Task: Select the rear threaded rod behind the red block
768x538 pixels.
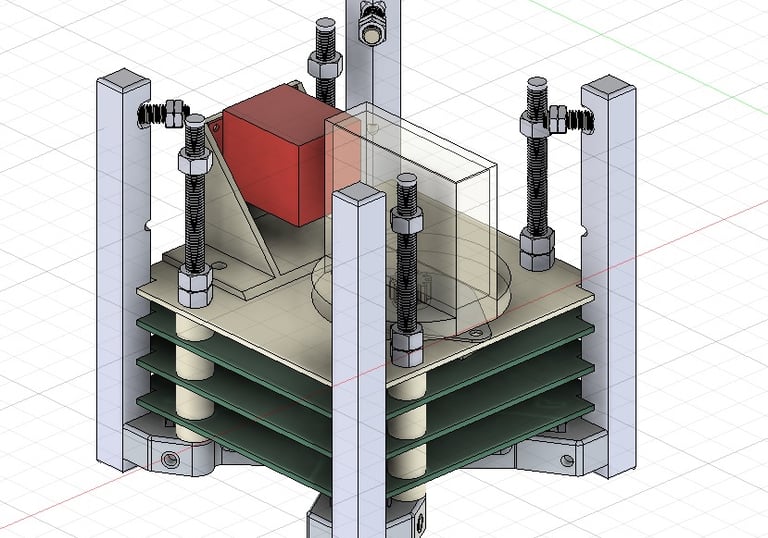Action: [325, 61]
